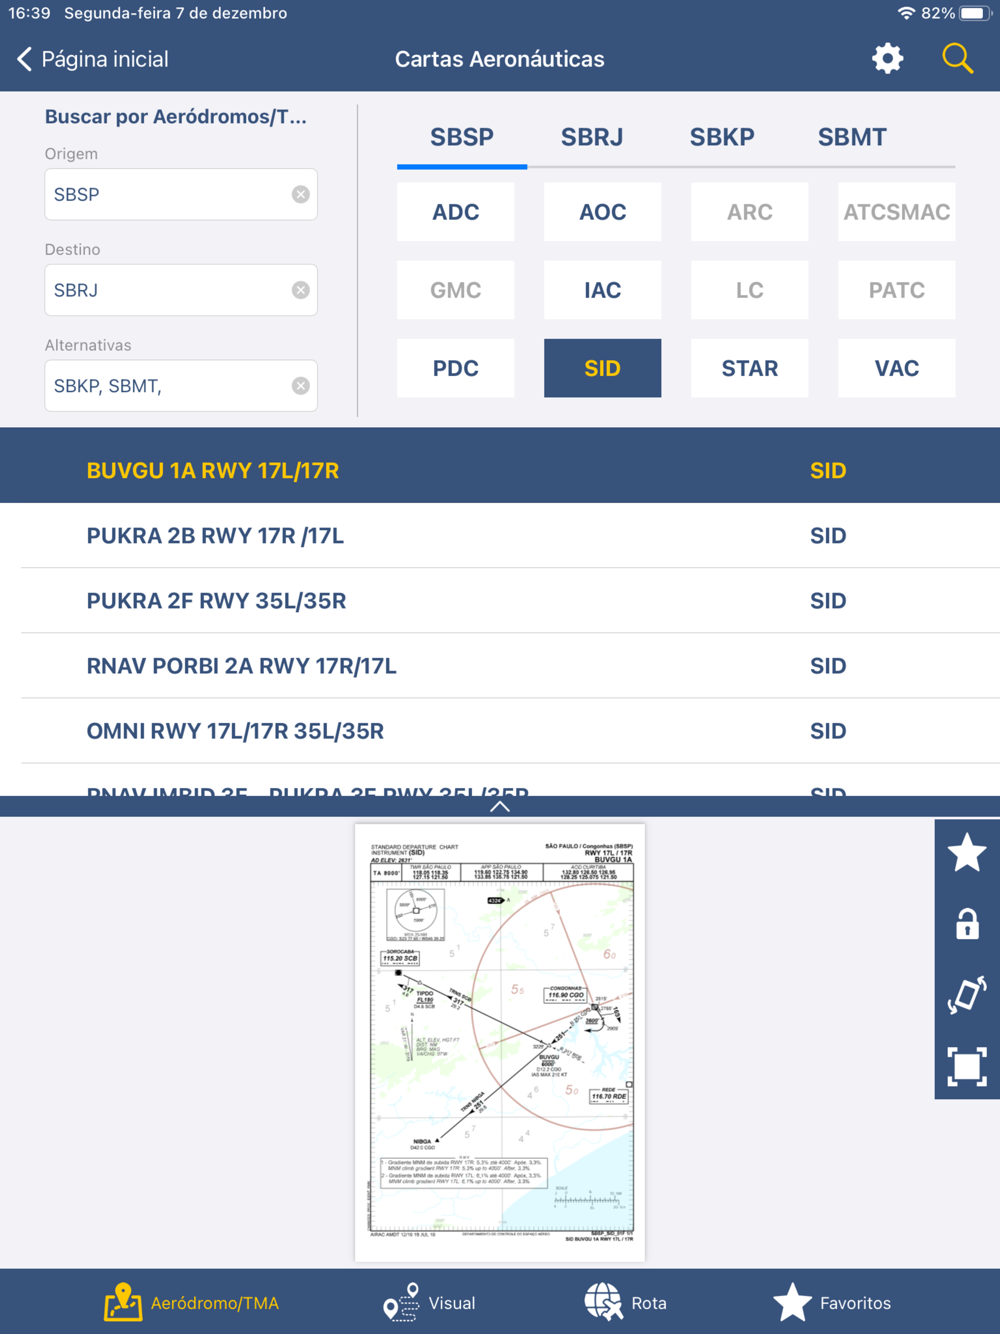1000x1334 pixels.
Task: Select IAC chart type
Action: pos(603,290)
